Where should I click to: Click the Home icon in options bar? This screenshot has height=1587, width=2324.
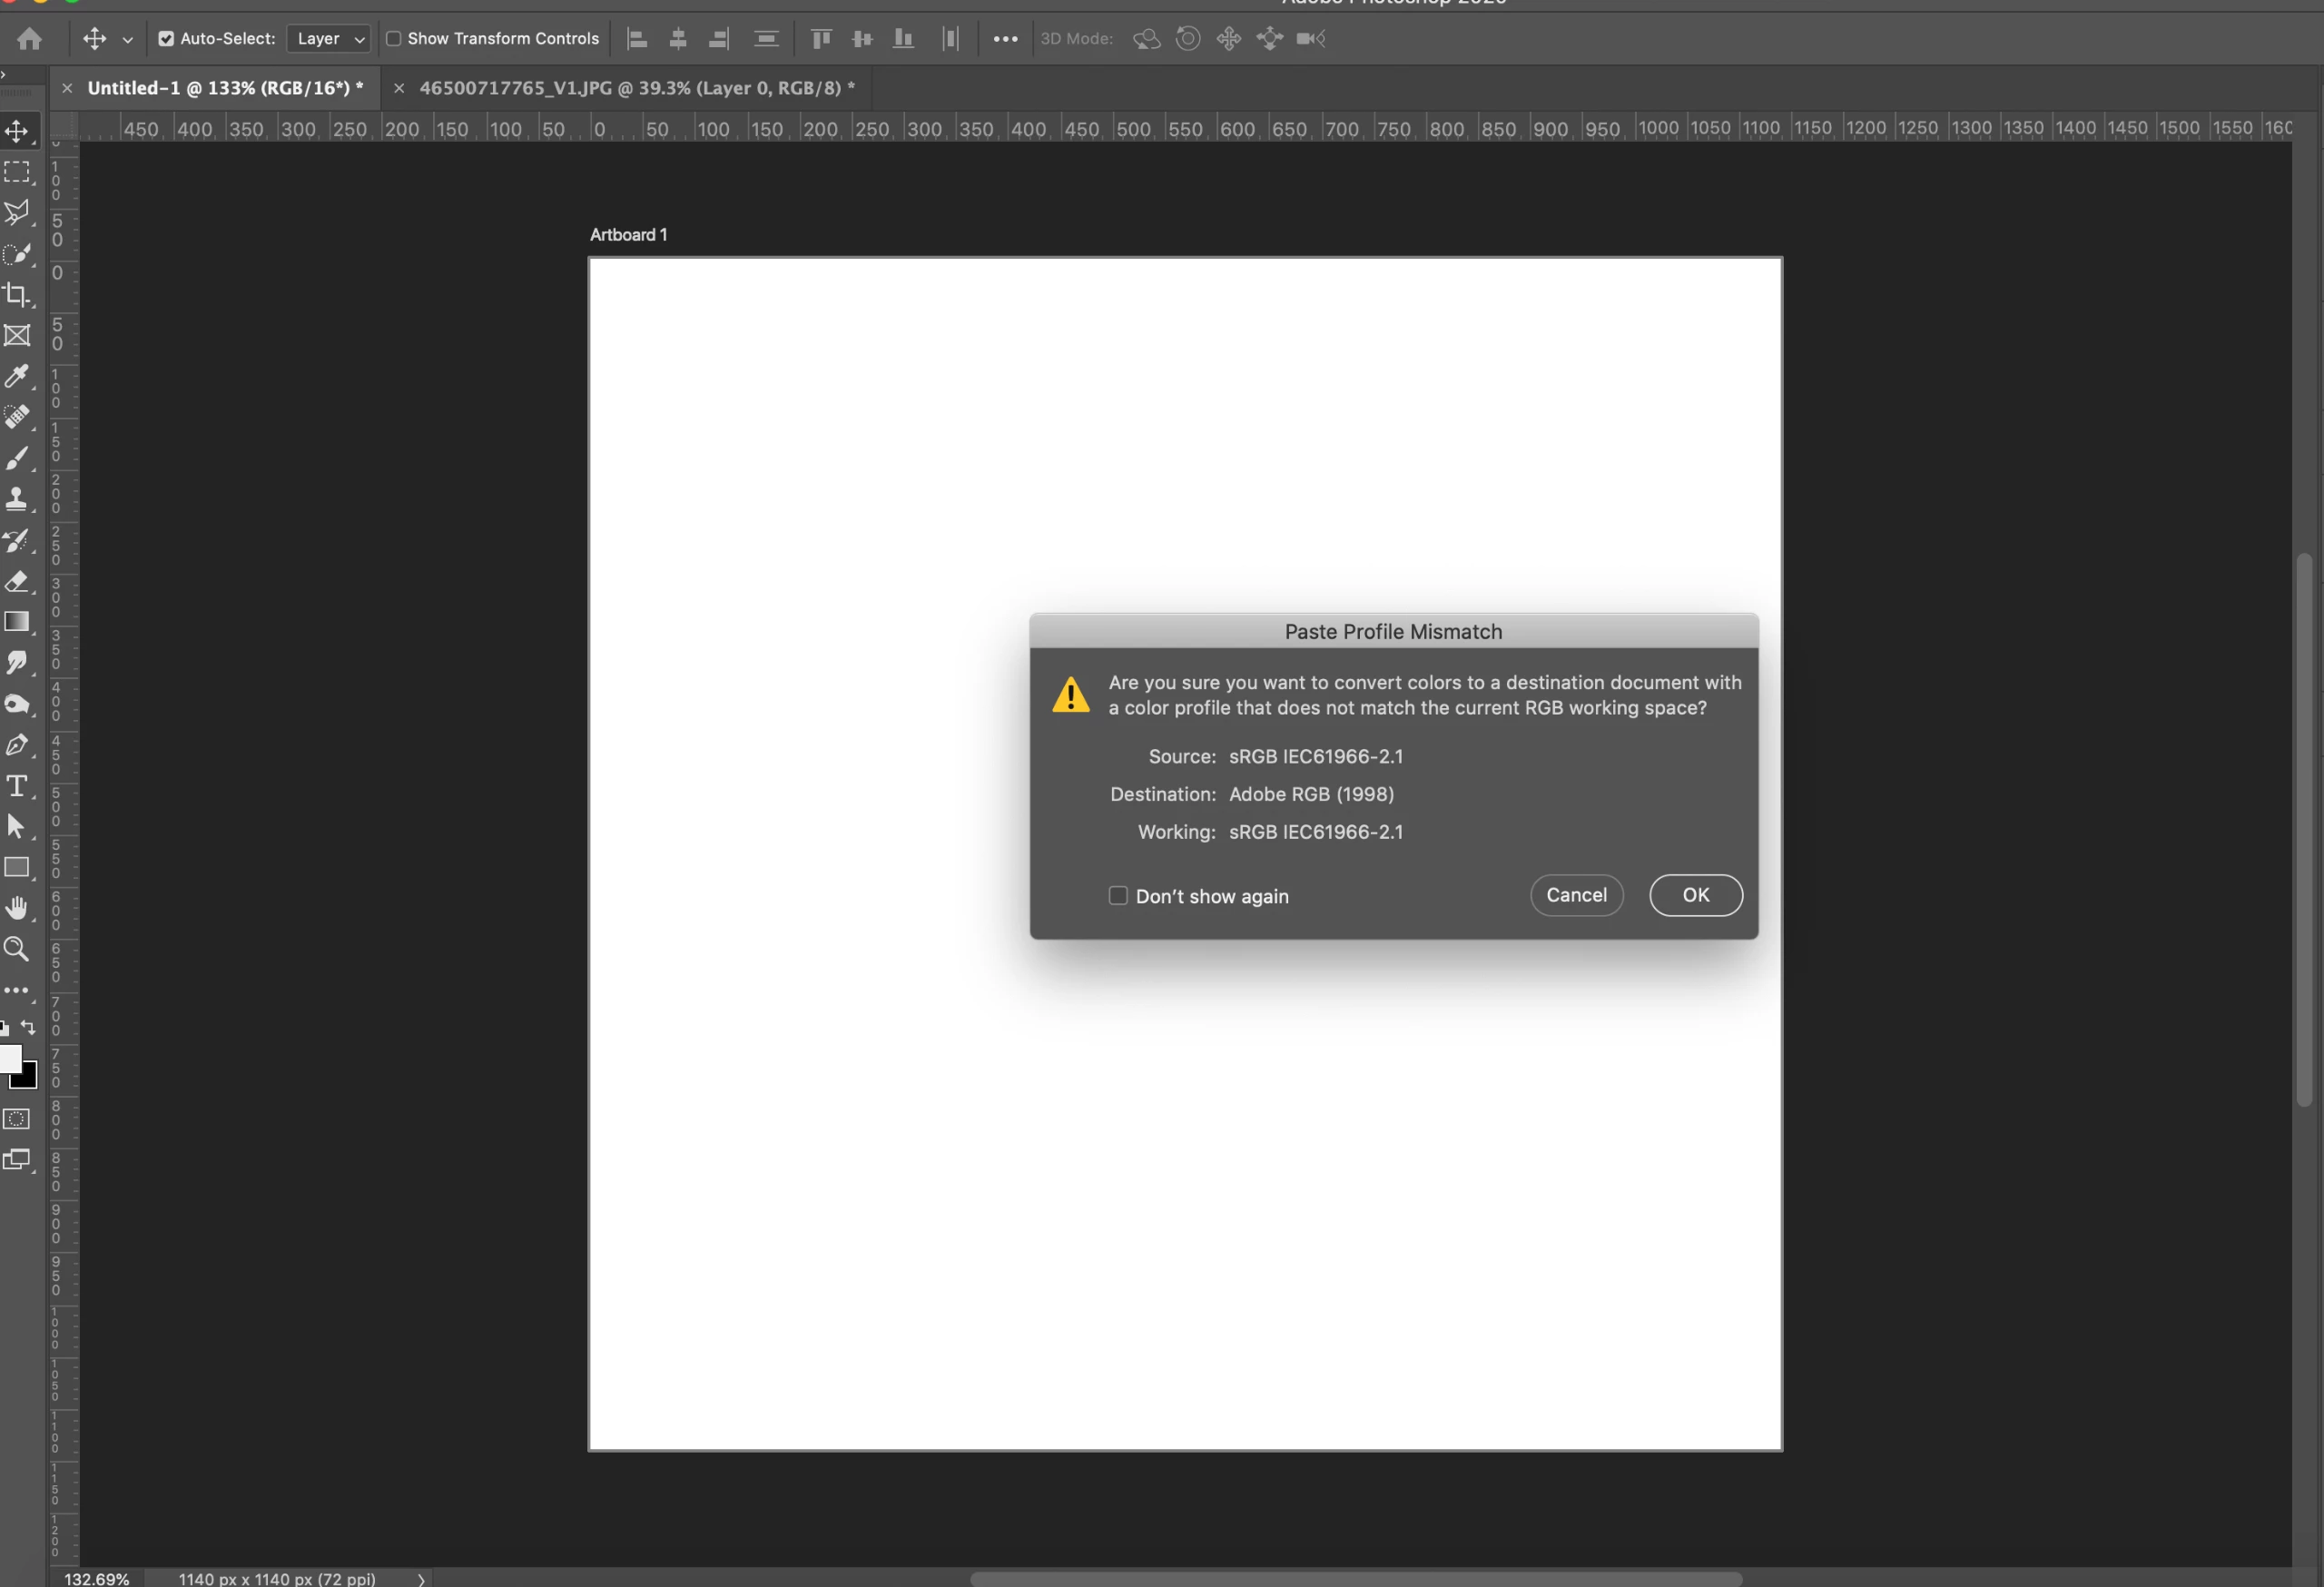click(x=30, y=39)
